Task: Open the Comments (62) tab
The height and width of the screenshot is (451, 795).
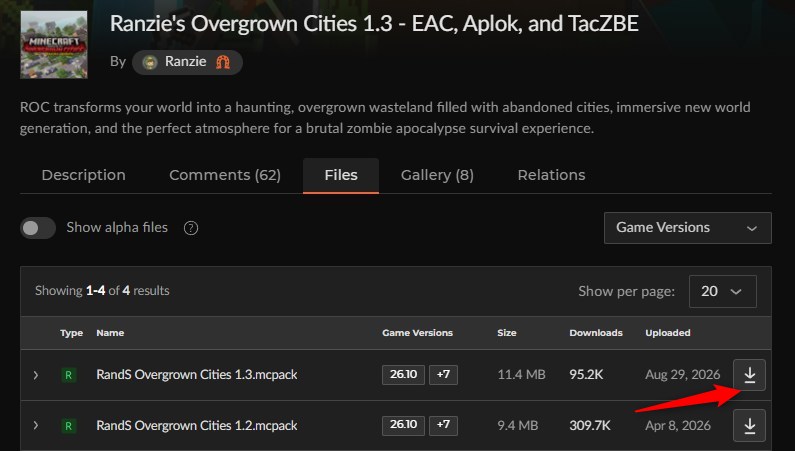Action: pyautogui.click(x=225, y=175)
